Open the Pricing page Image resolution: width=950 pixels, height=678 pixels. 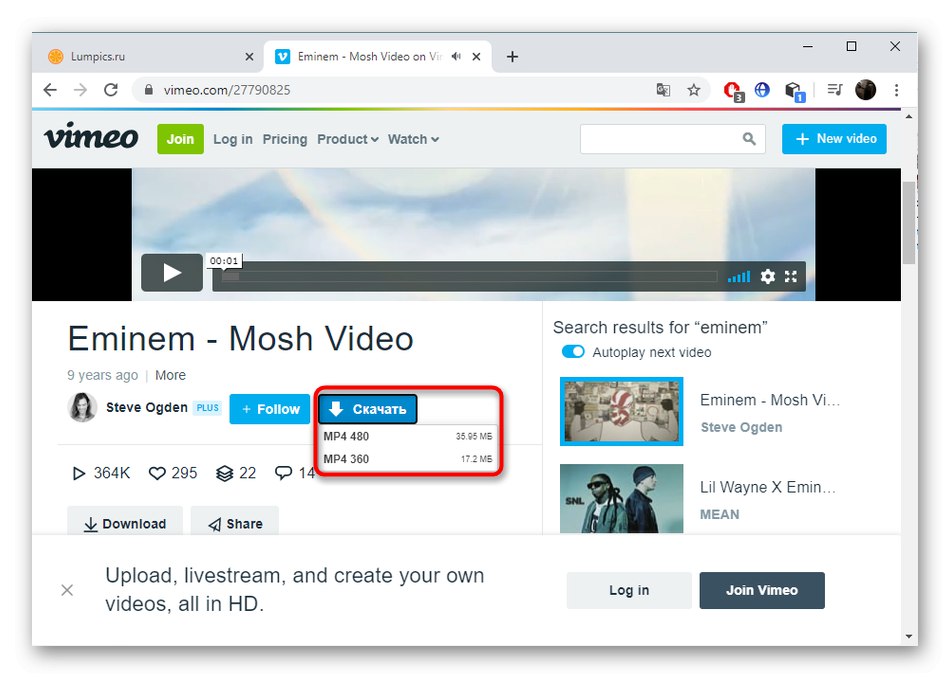click(x=285, y=139)
